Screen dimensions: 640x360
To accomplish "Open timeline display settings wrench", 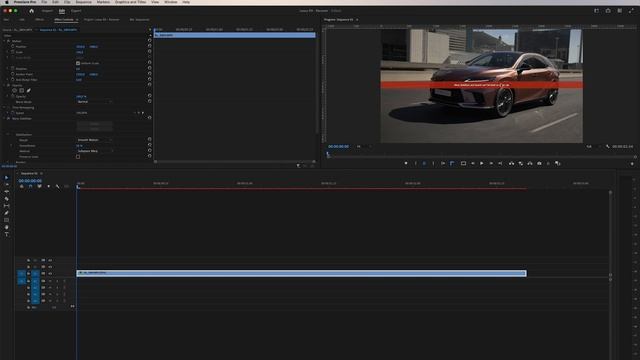I will (x=58, y=187).
